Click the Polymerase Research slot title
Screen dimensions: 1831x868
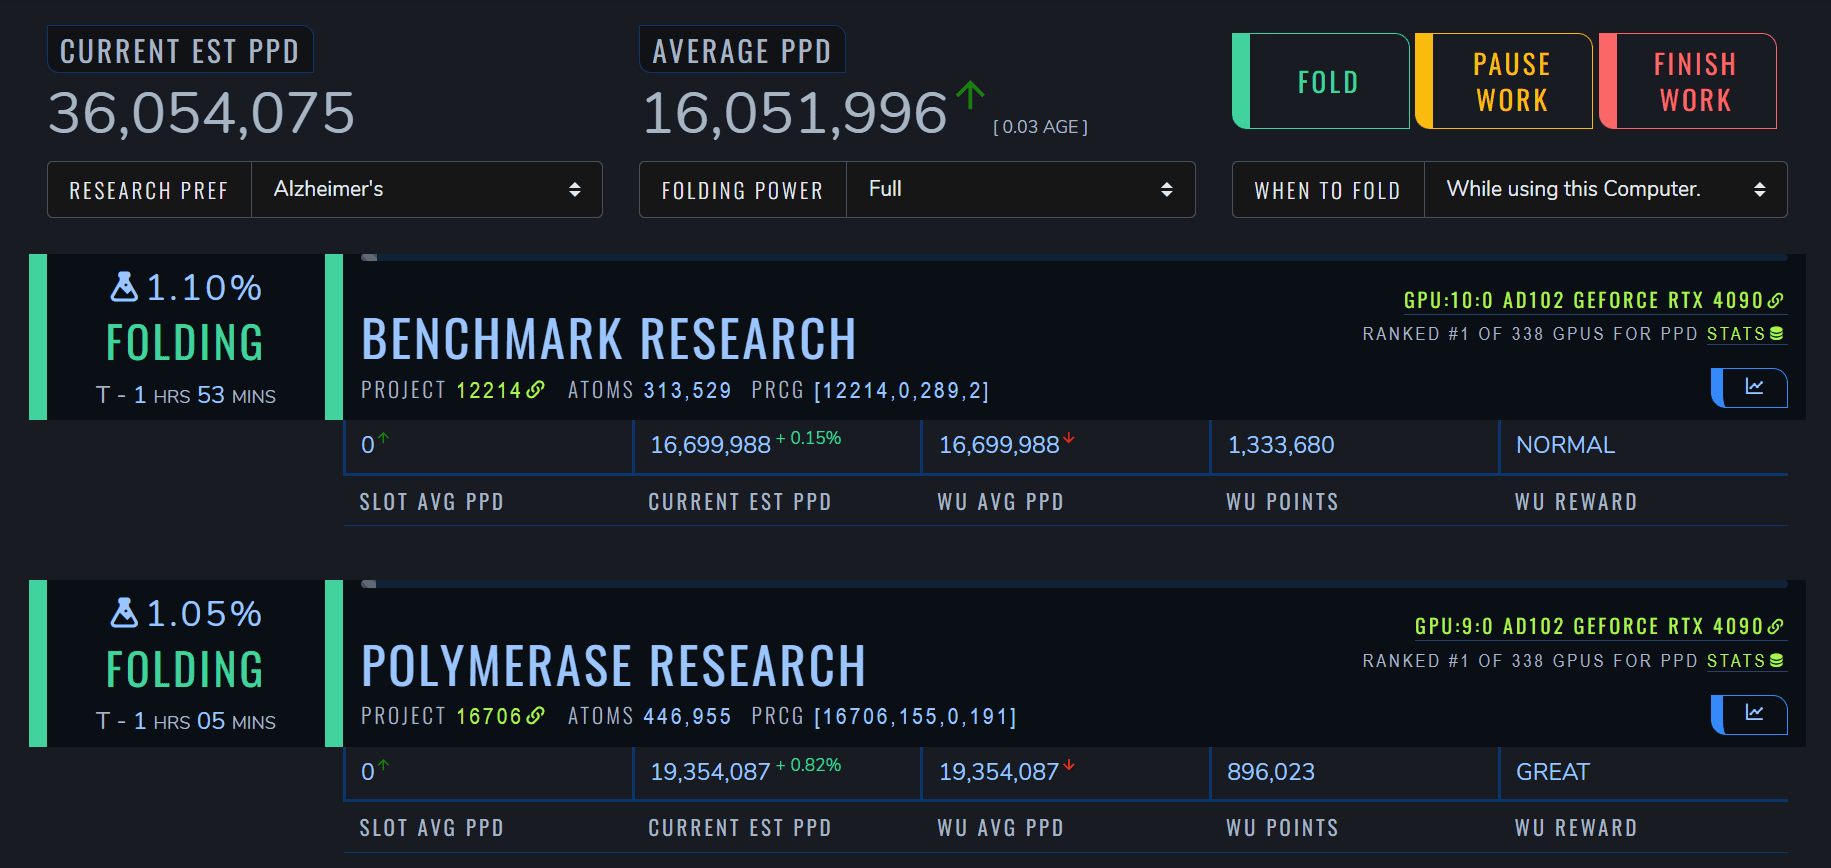pyautogui.click(x=613, y=666)
